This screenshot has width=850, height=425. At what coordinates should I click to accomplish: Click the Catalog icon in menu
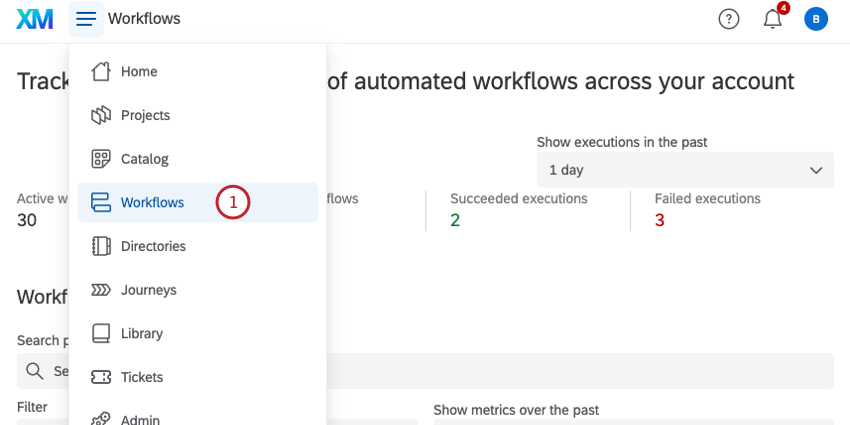click(101, 159)
